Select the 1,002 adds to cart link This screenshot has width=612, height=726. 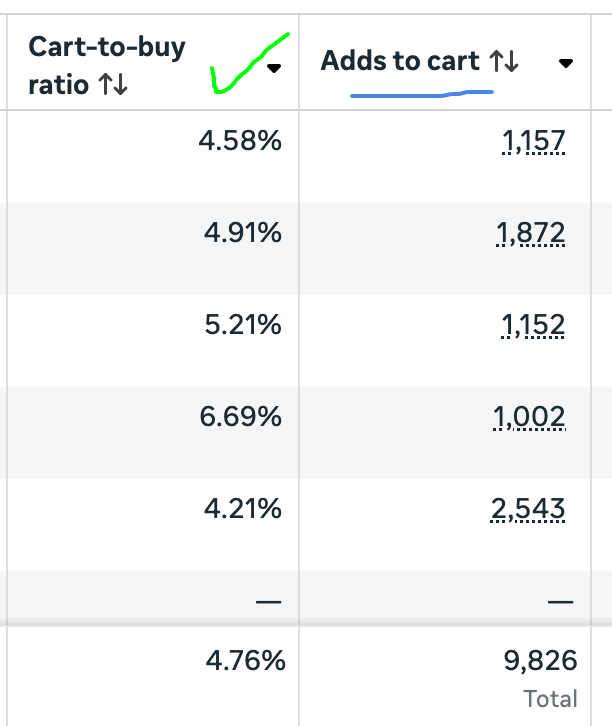pos(530,418)
